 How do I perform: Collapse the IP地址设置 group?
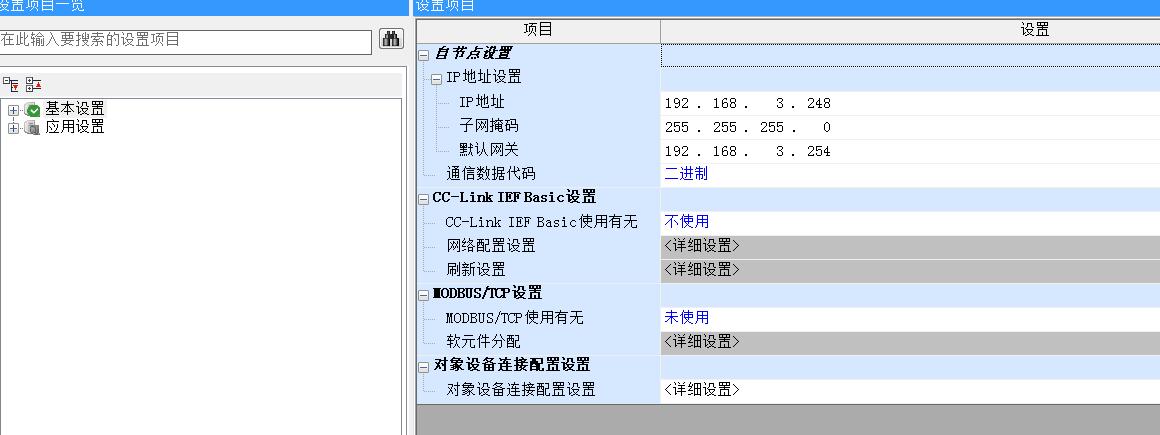pos(436,78)
